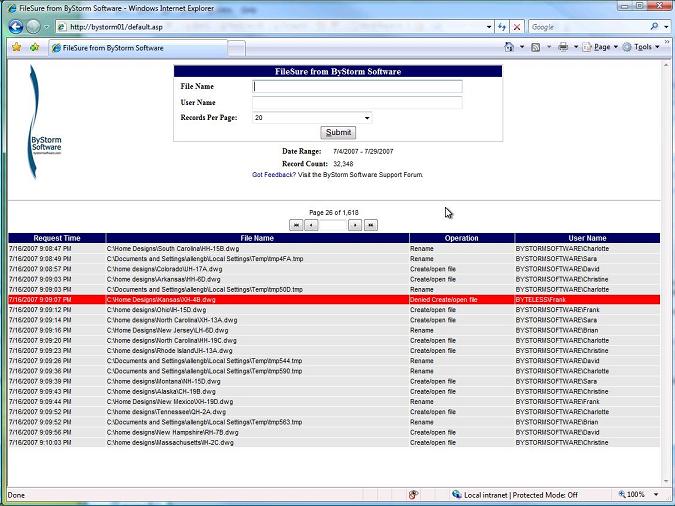Screen dimensions: 675x506
Task: Open the feeds dropdown arrow
Action: [x=549, y=47]
